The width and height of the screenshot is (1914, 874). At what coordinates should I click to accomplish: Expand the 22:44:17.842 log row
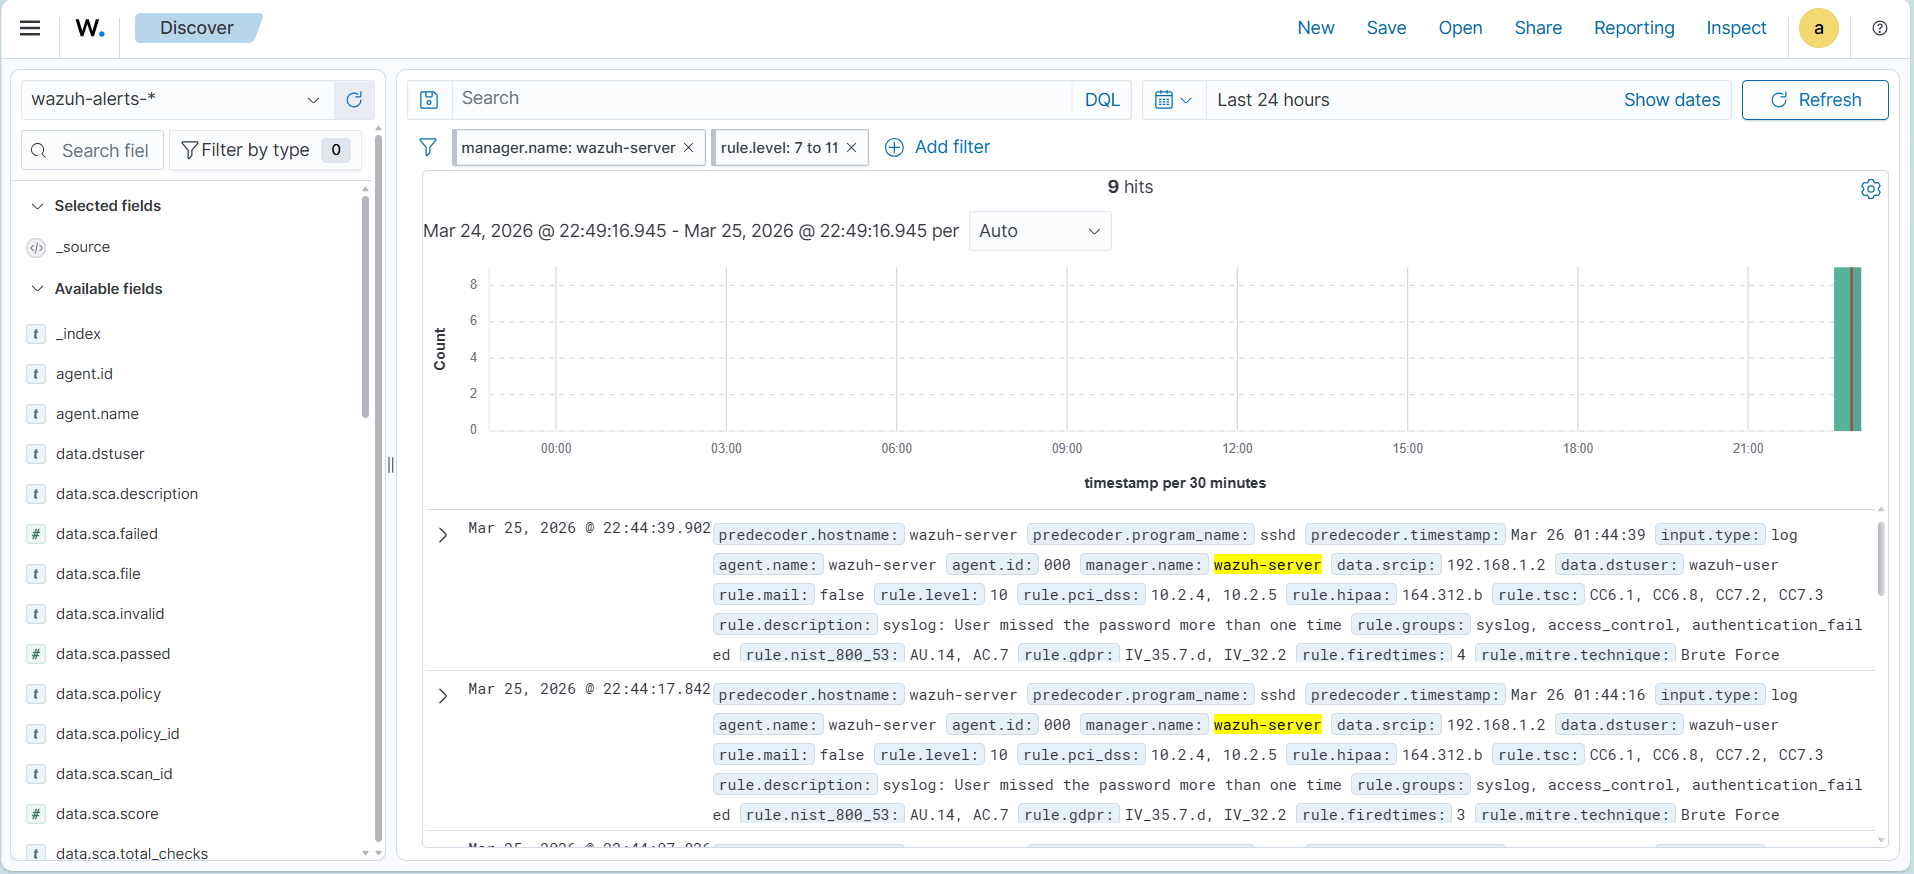pos(442,695)
